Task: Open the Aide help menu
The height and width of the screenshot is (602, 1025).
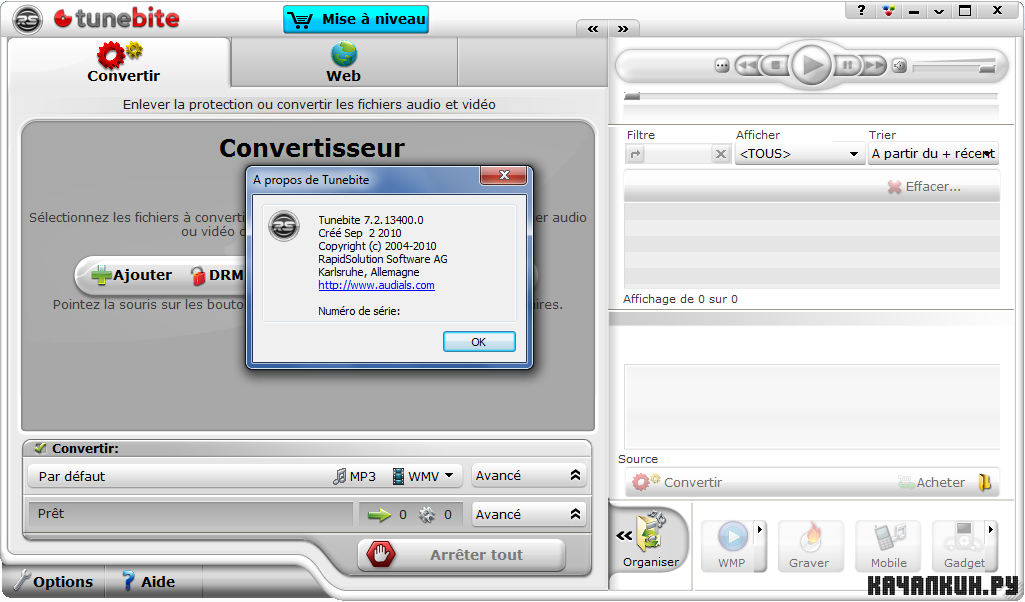Action: pos(149,581)
